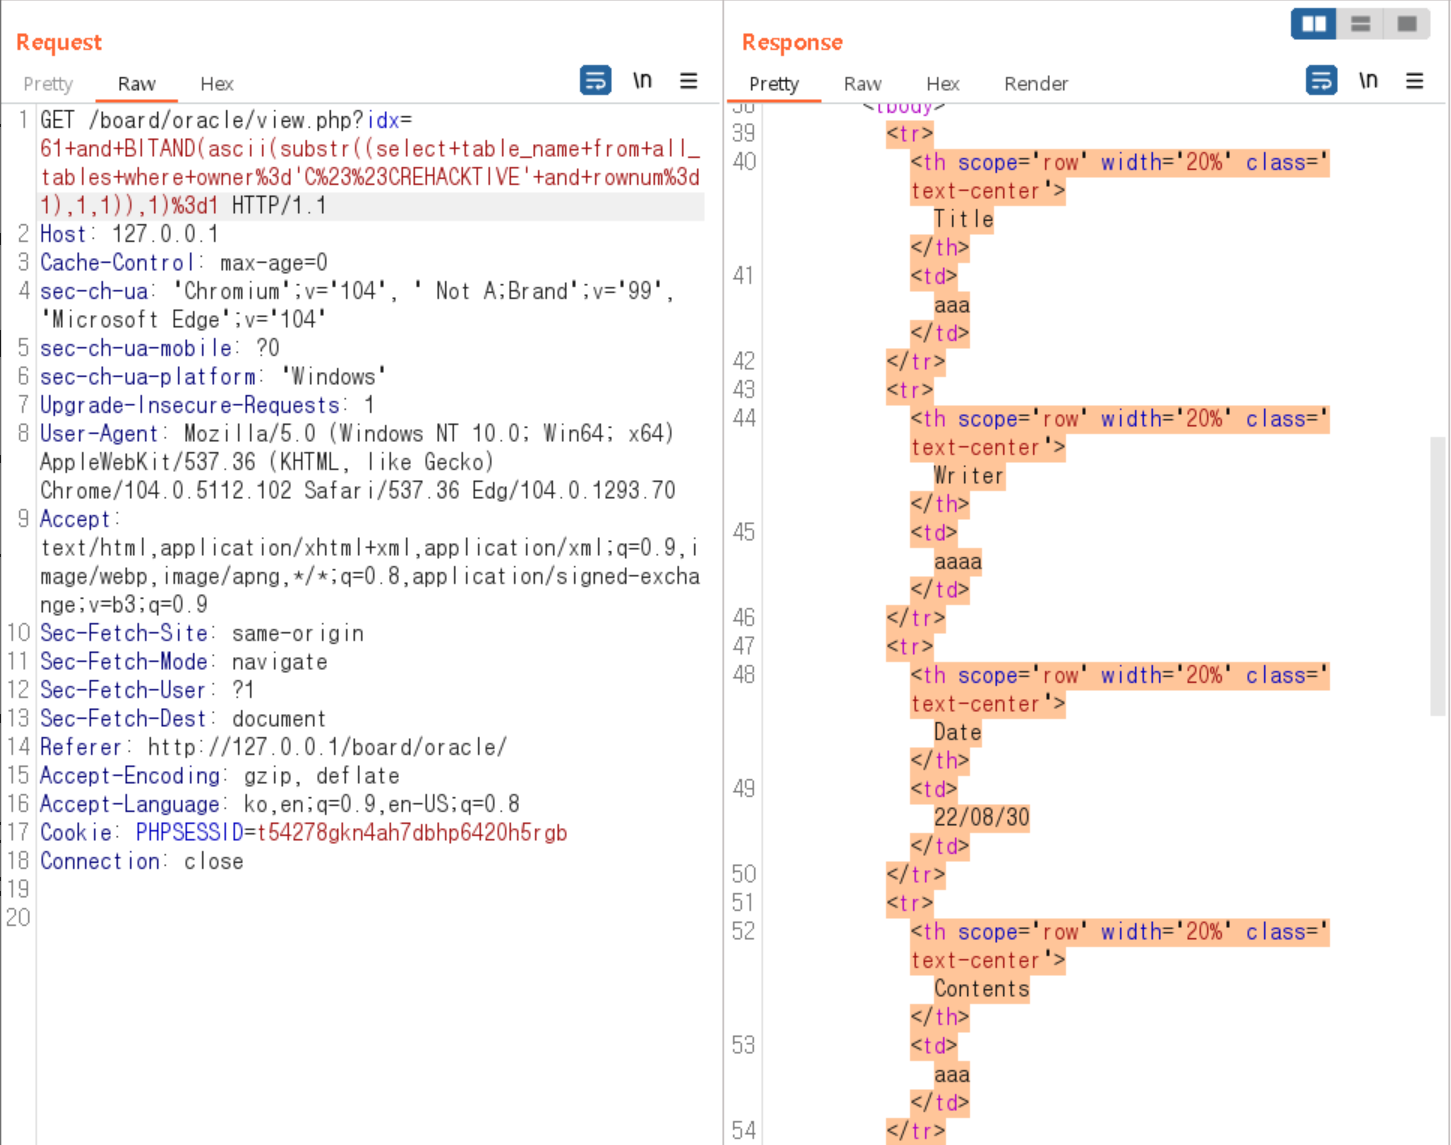Viewport: 1451px width, 1145px height.
Task: Click the Response panel vertical scrollbar
Action: [1438, 575]
